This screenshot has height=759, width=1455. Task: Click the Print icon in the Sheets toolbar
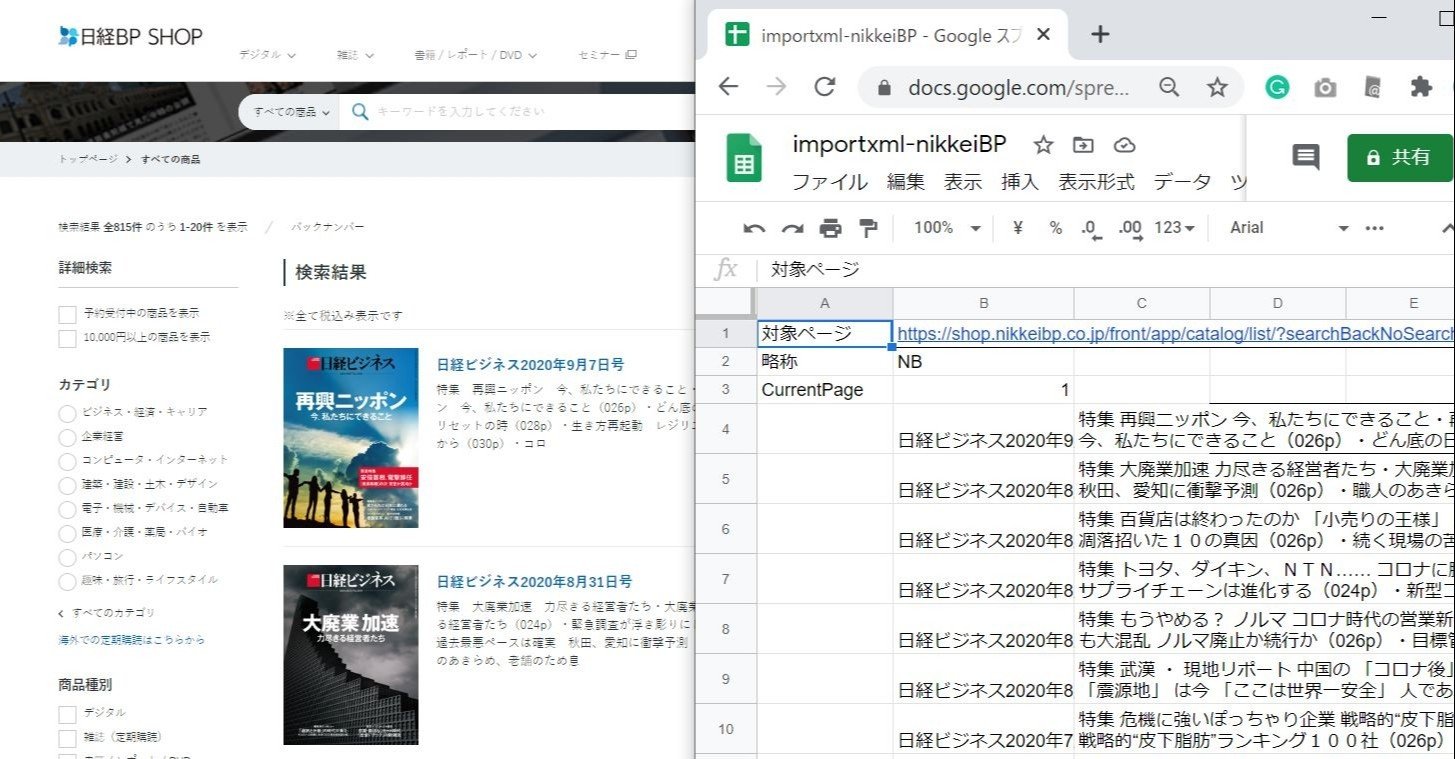[829, 227]
